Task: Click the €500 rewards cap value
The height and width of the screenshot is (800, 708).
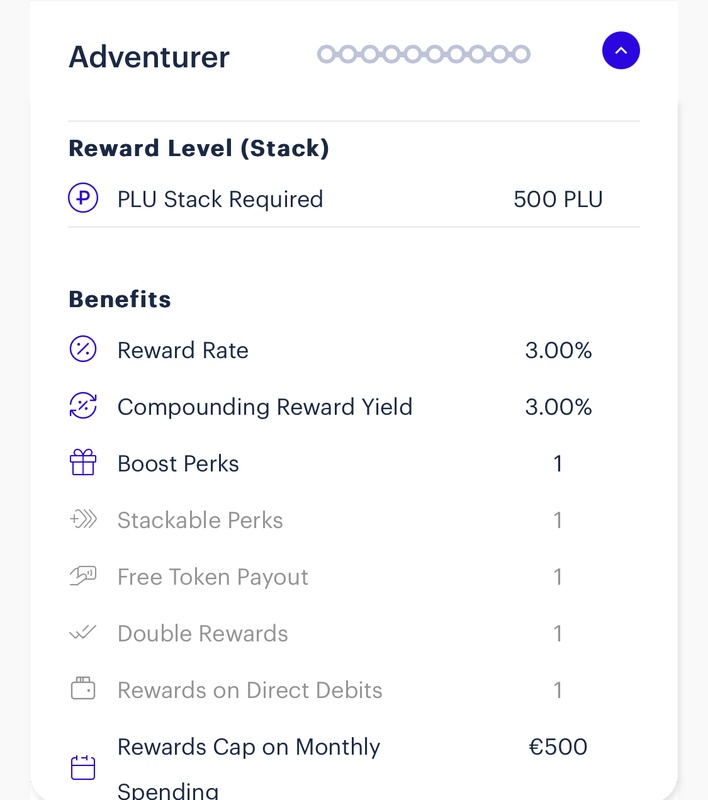Action: [x=558, y=747]
